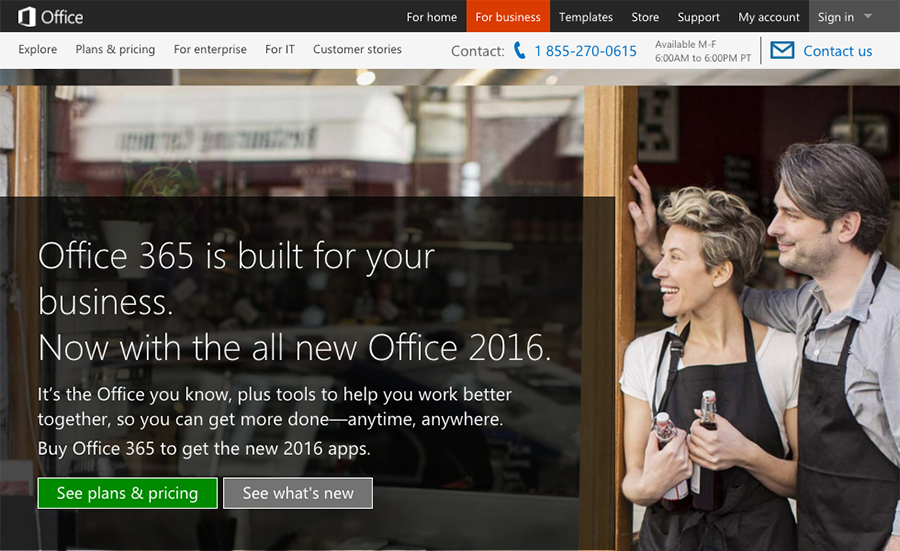This screenshot has width=900, height=551.
Task: Go to the Store menu item
Action: click(x=645, y=17)
